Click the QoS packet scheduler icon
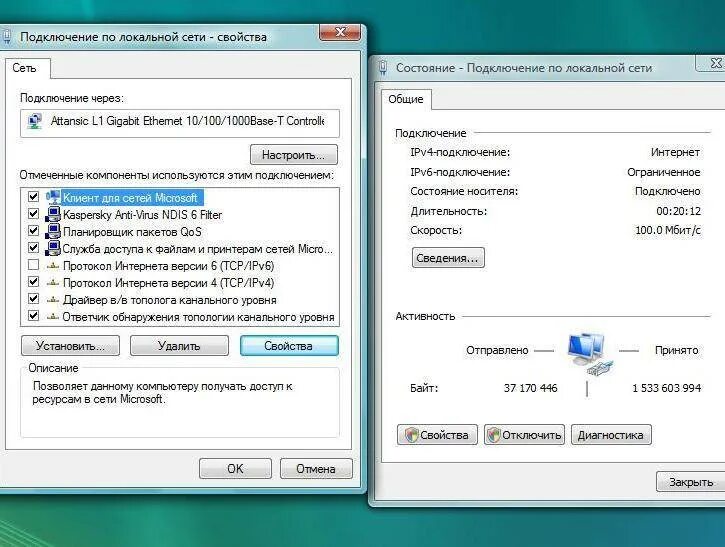This screenshot has width=725, height=547. tap(53, 231)
